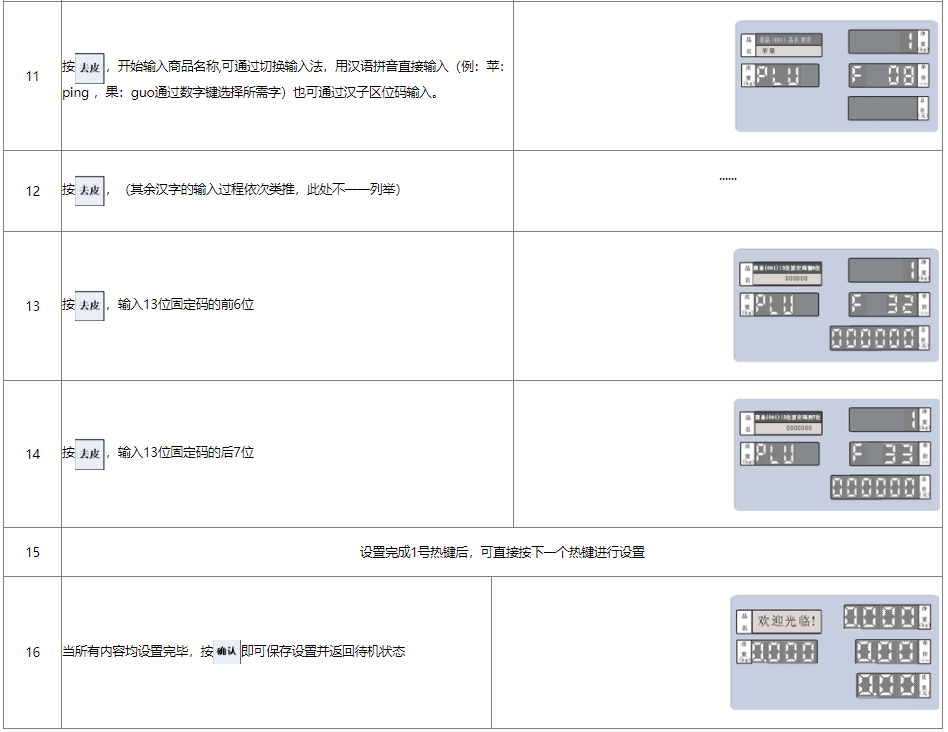
Task: Click the PLU readout in step 13 image
Action: [x=786, y=305]
